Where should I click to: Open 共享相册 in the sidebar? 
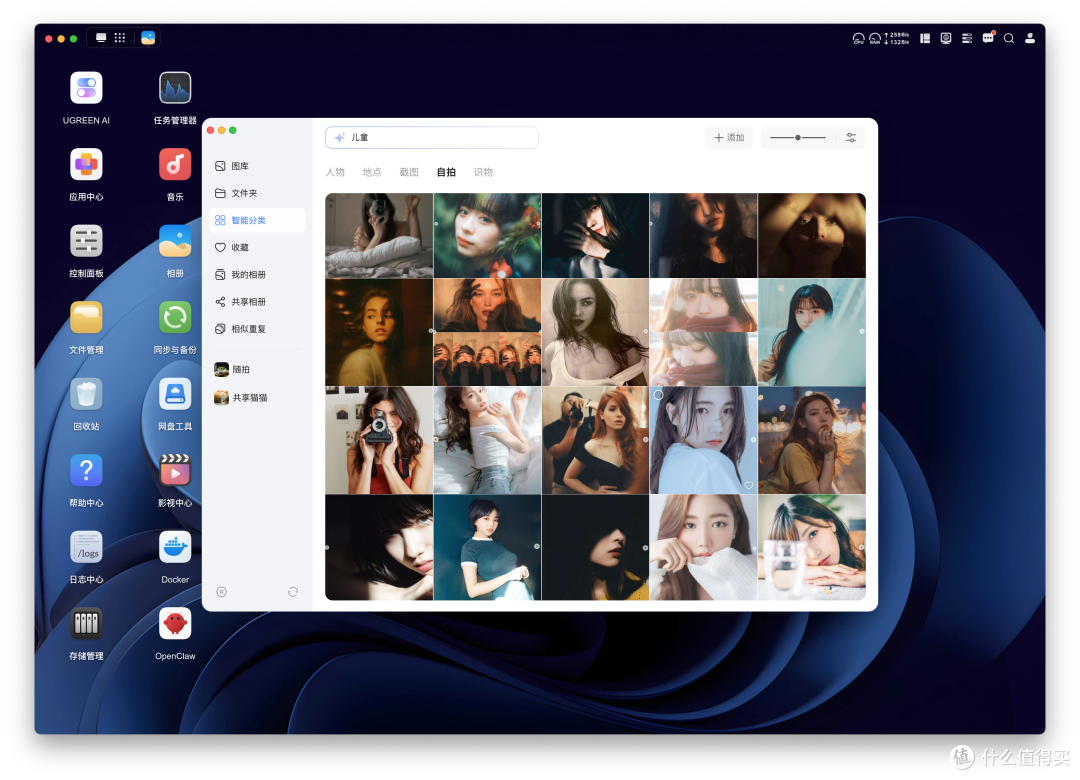[257, 302]
